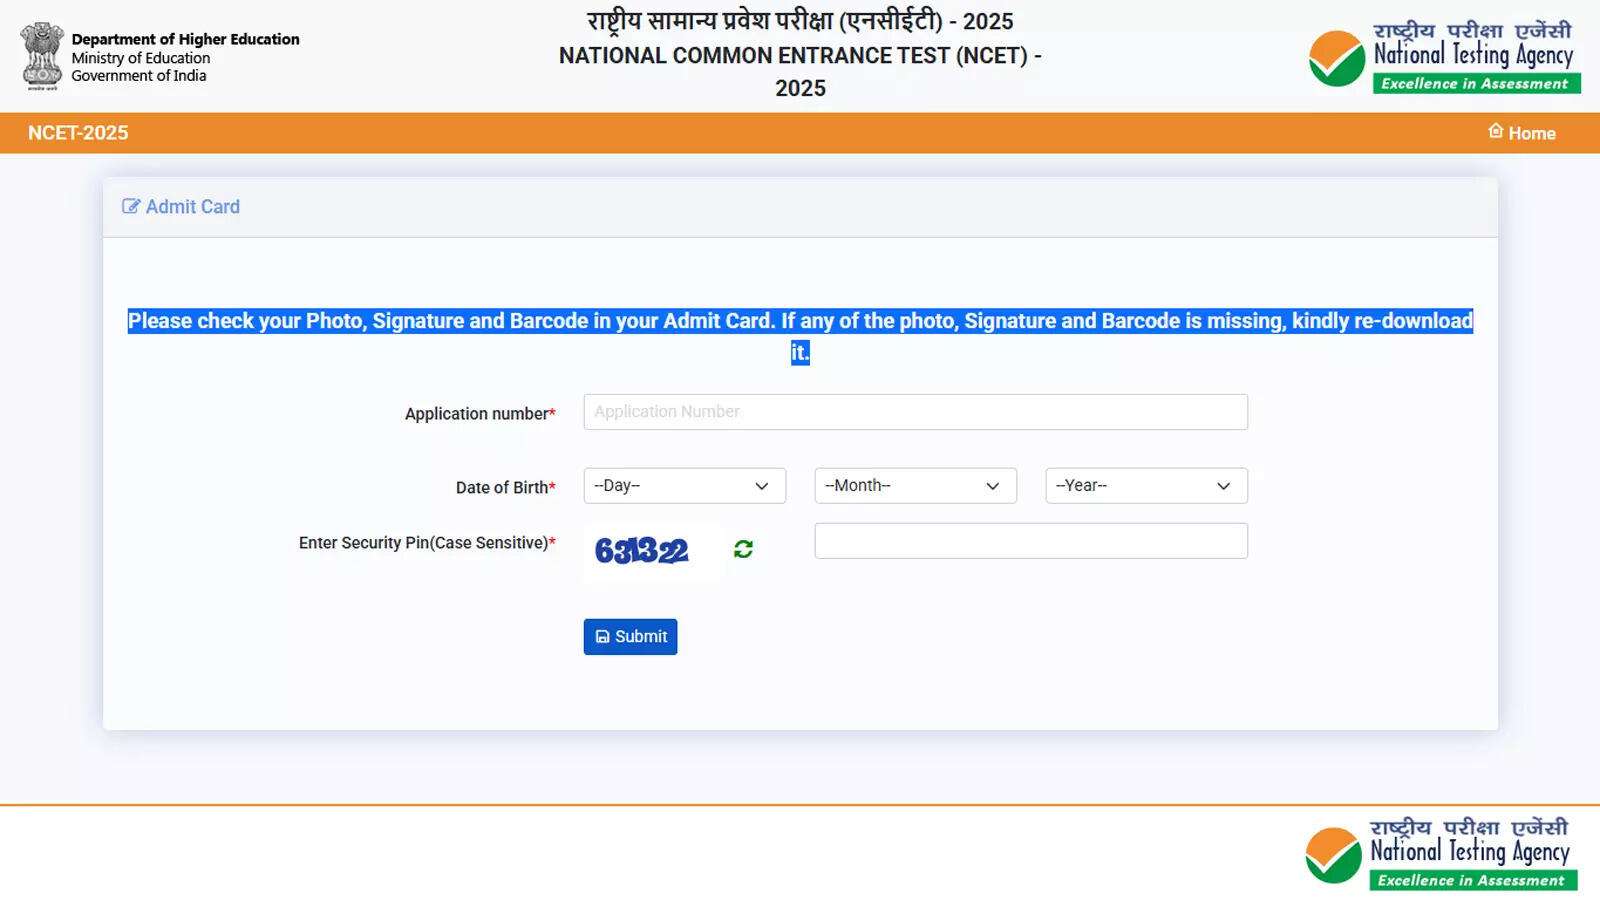Click inside the Application Number field
The height and width of the screenshot is (900, 1600).
pos(915,411)
